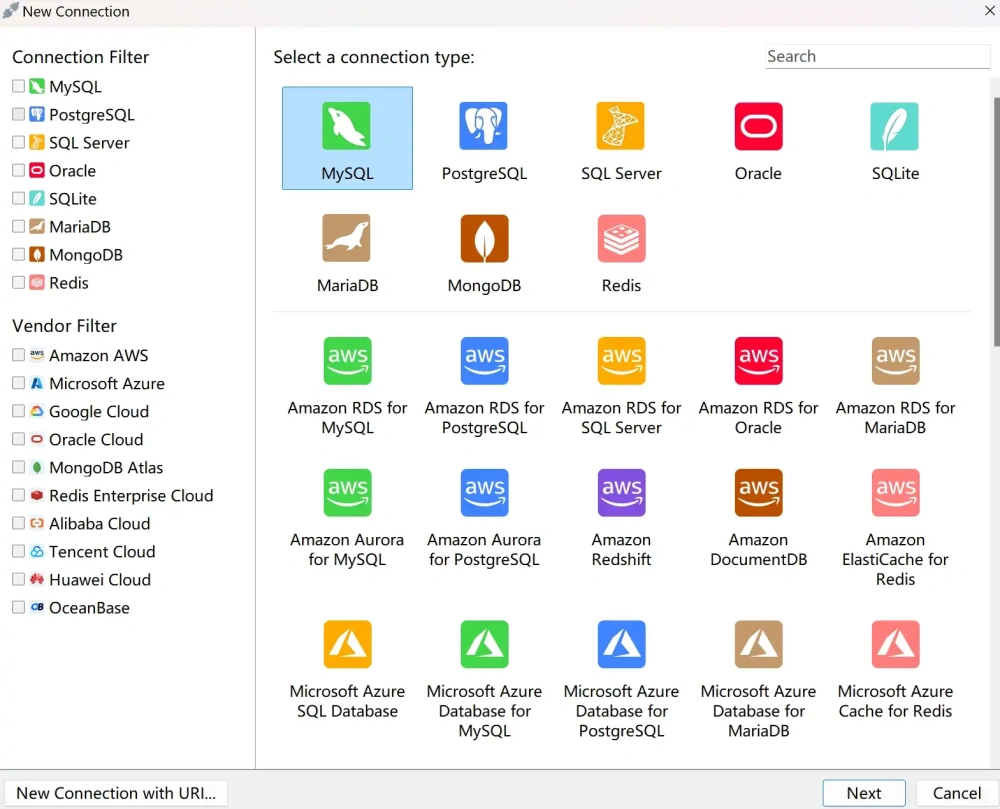
Task: Enable the Oracle connection filter checkbox
Action: (18, 170)
